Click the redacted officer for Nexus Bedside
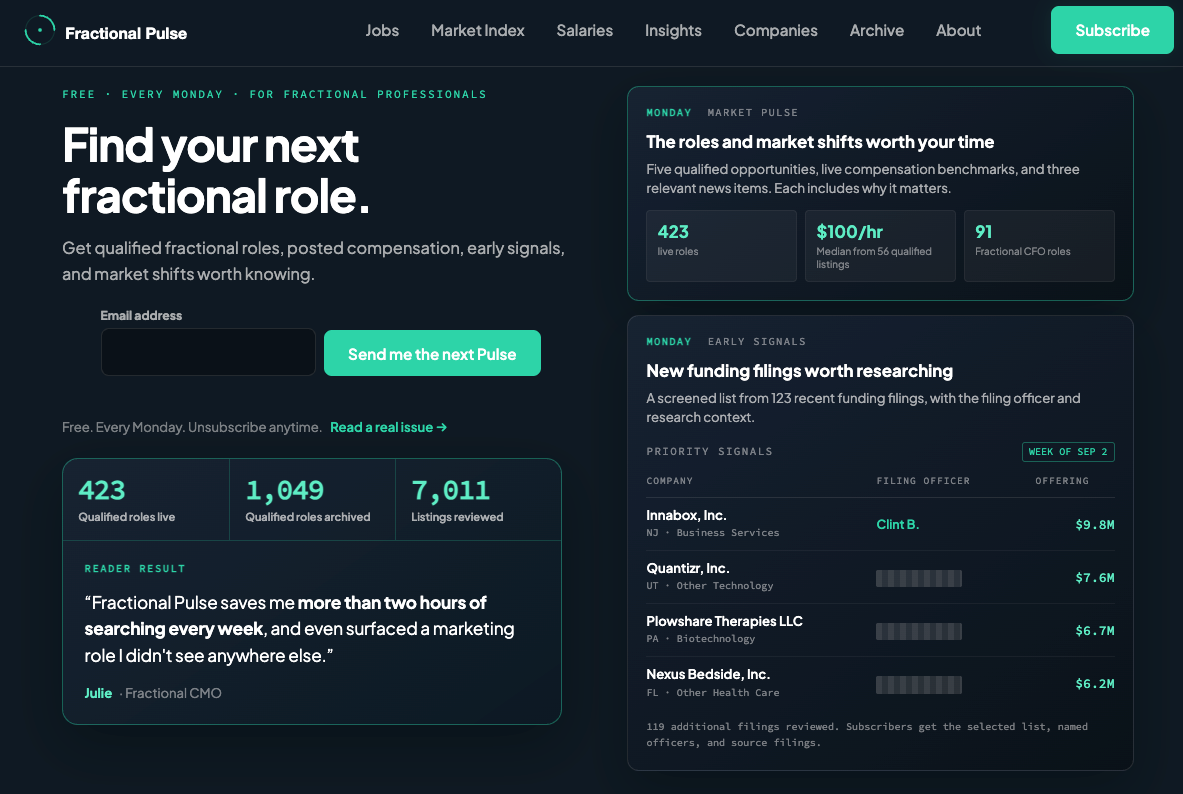Viewport: 1183px width, 794px height. (919, 685)
